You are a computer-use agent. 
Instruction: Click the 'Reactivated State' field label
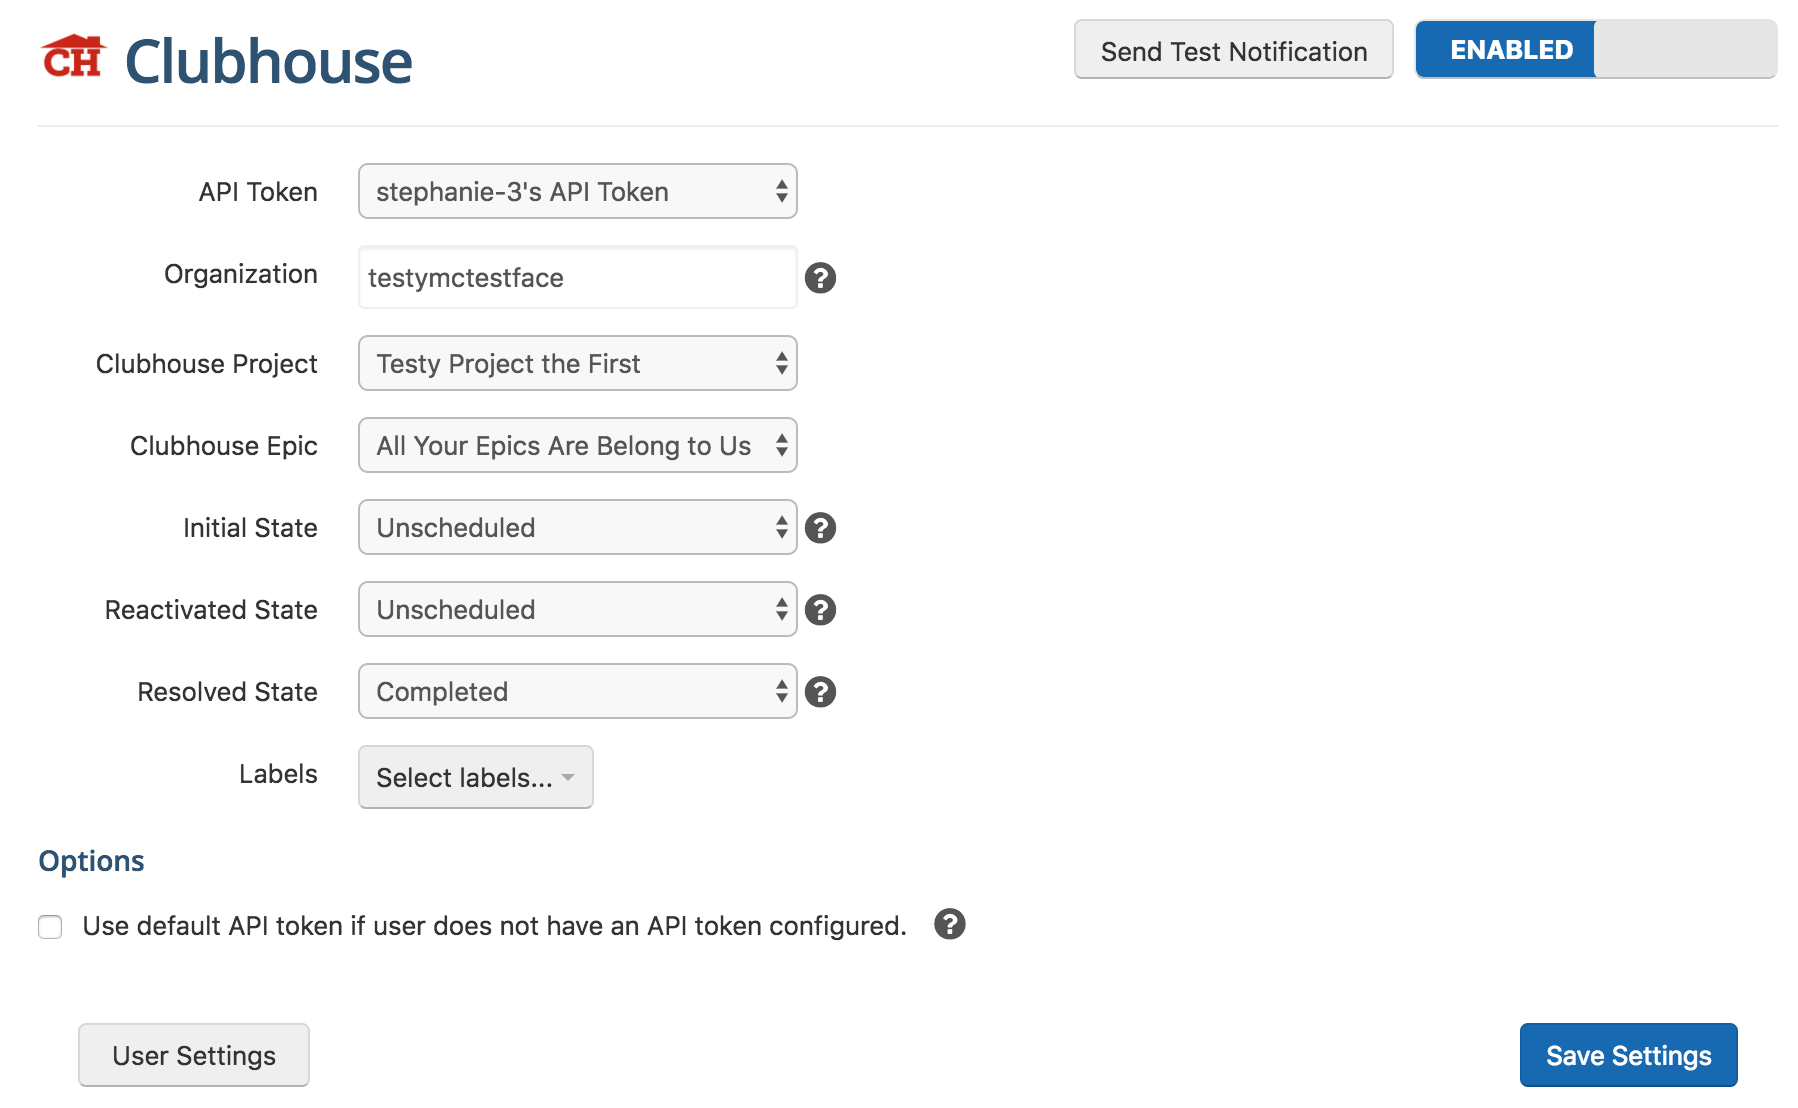tap(211, 610)
